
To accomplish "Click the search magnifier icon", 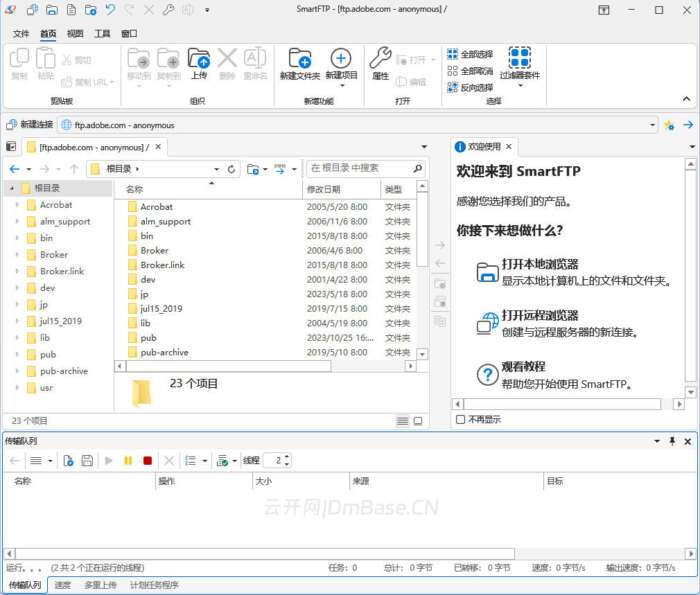I will (x=417, y=168).
